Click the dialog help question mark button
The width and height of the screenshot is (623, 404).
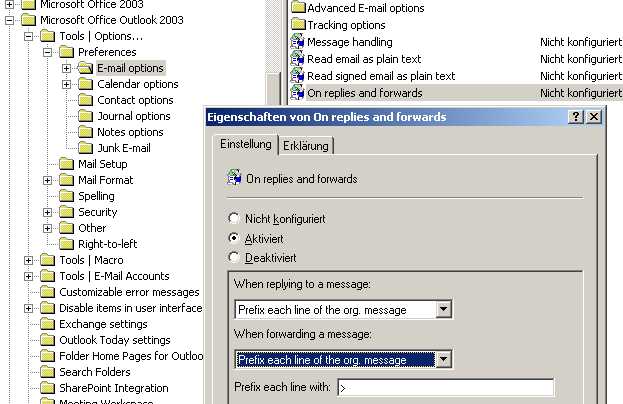pos(575,117)
